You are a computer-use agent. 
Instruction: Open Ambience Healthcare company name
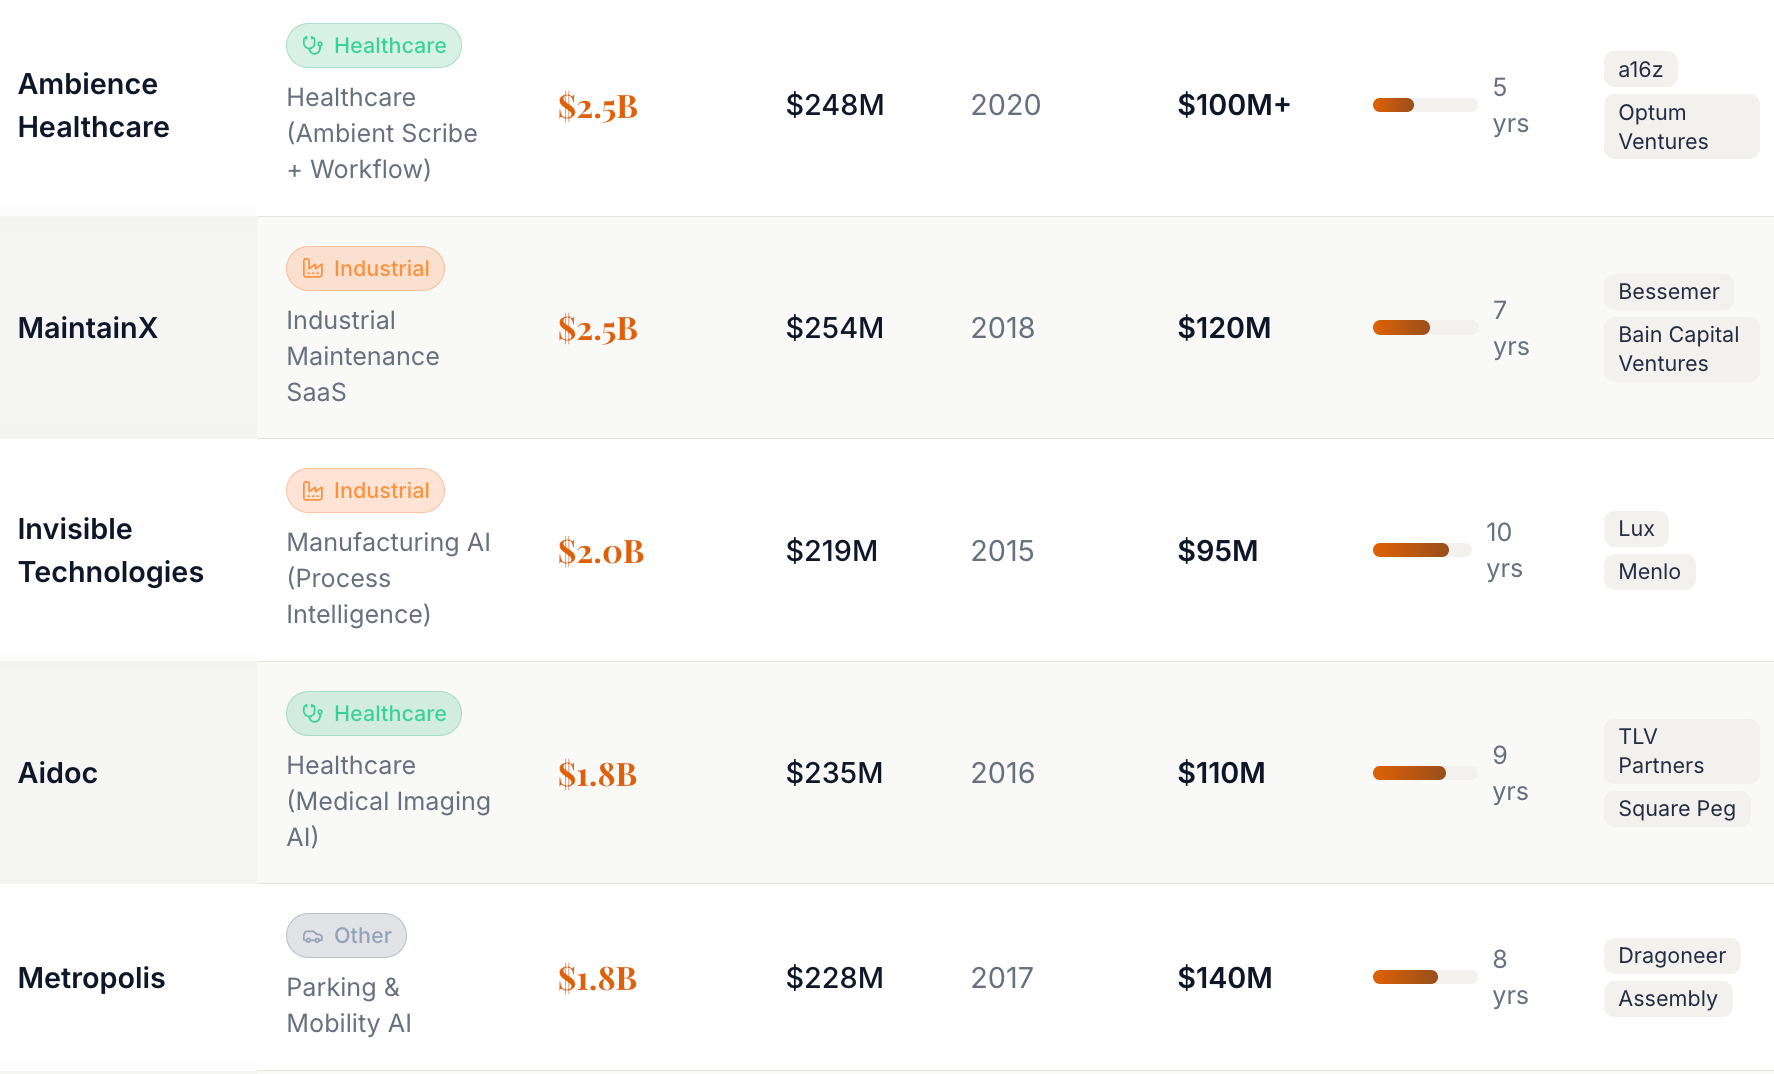tap(94, 105)
